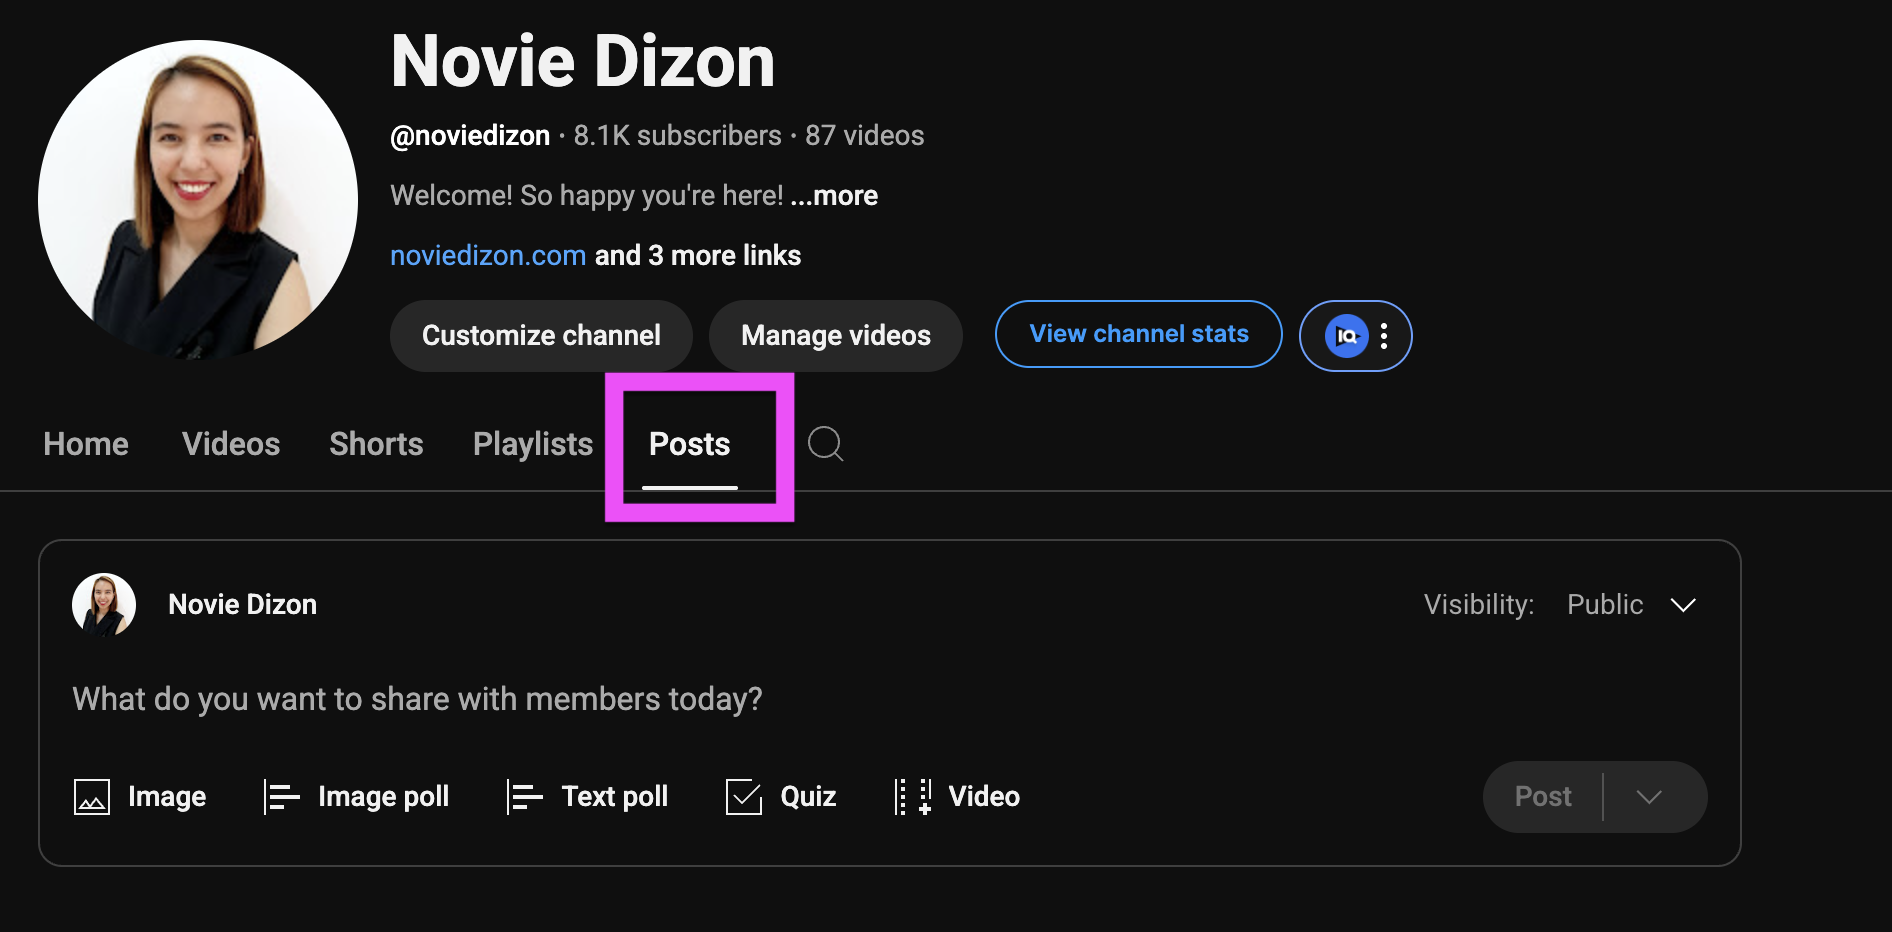The width and height of the screenshot is (1892, 932).
Task: Show the 'and 3 more links' list
Action: [x=698, y=256]
